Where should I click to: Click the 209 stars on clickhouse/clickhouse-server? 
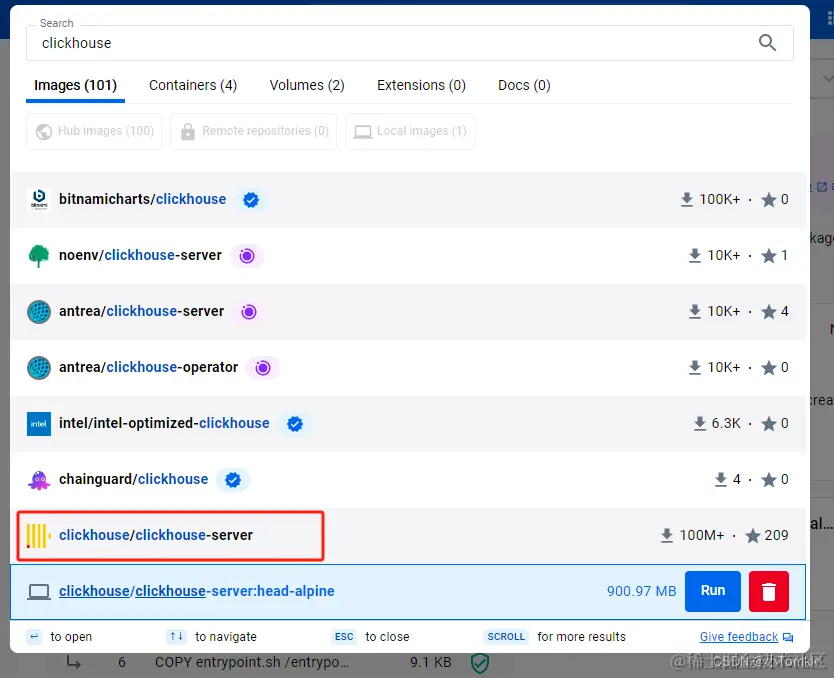(776, 535)
